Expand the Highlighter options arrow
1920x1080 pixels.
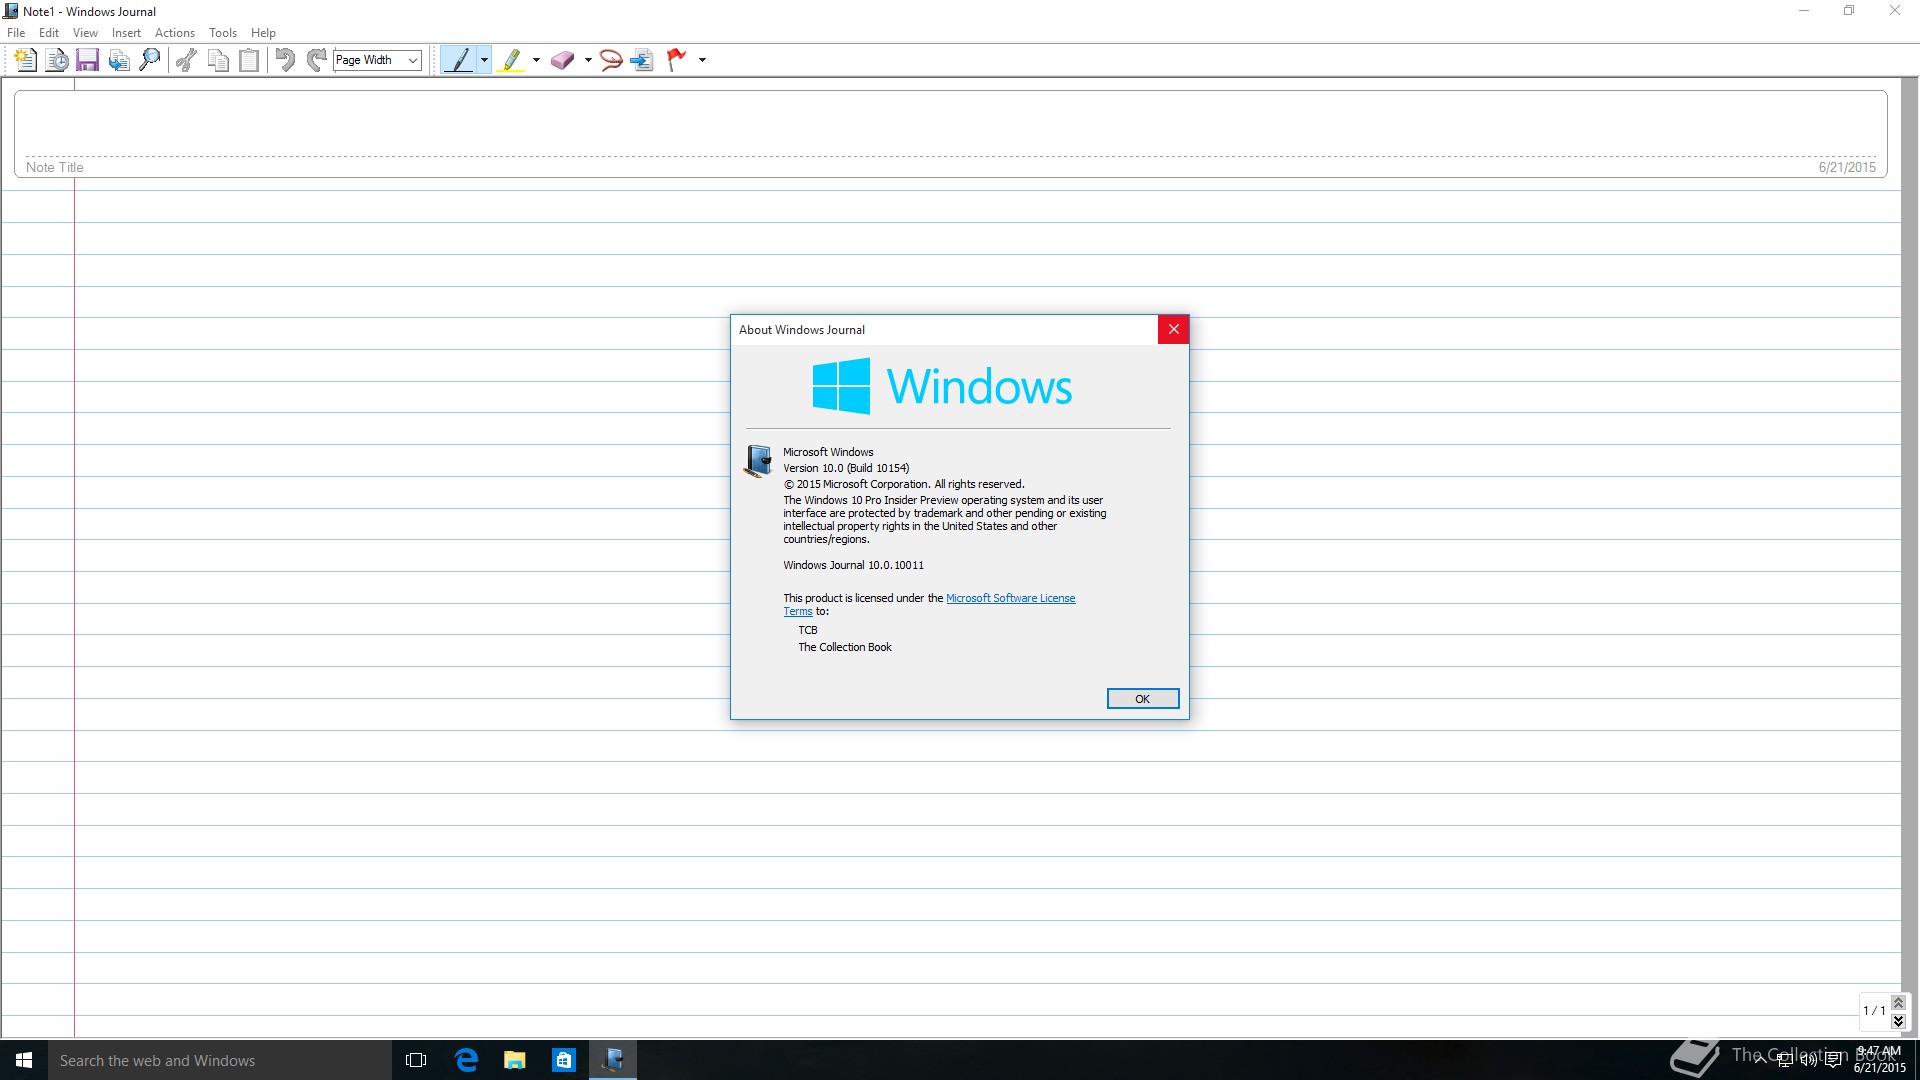536,60
